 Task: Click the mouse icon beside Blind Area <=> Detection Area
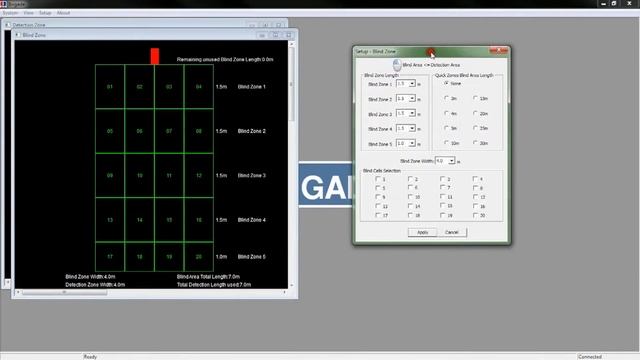click(397, 64)
